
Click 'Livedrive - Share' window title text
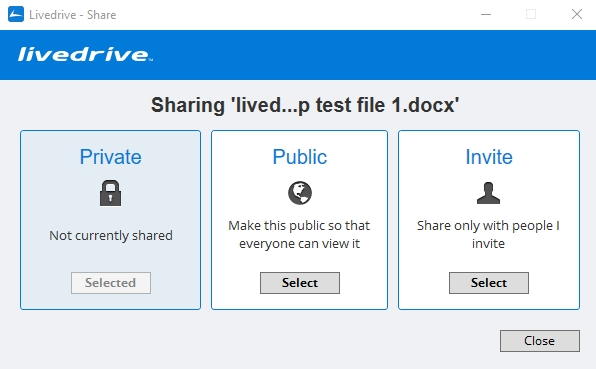tap(73, 15)
